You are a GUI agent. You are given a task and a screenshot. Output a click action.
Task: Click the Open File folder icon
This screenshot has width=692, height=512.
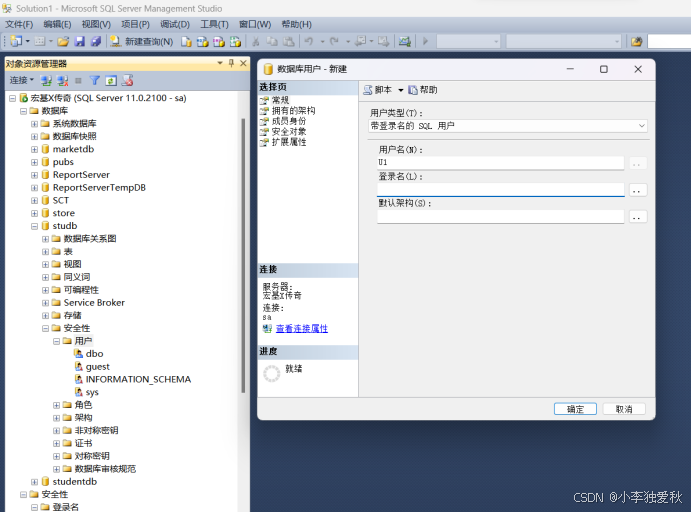(63, 41)
